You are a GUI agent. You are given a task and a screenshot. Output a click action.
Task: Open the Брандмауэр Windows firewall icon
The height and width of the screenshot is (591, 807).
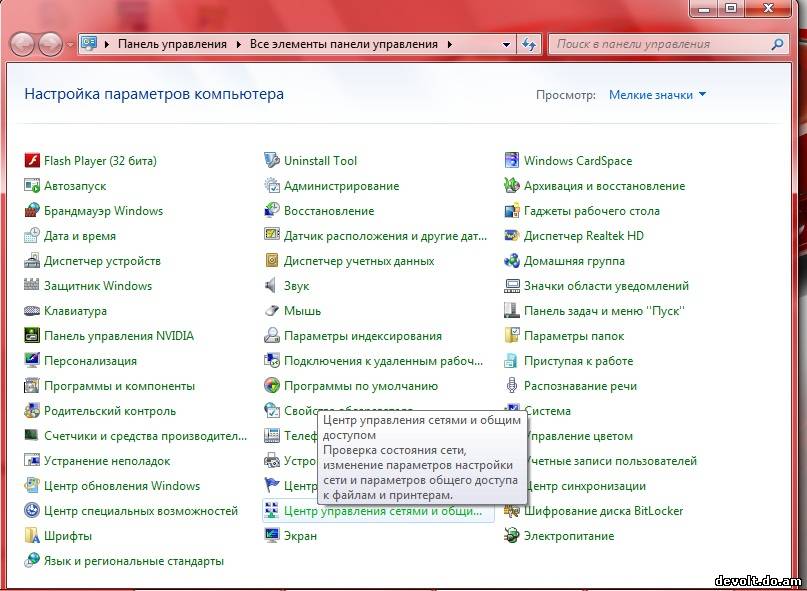[x=32, y=211]
